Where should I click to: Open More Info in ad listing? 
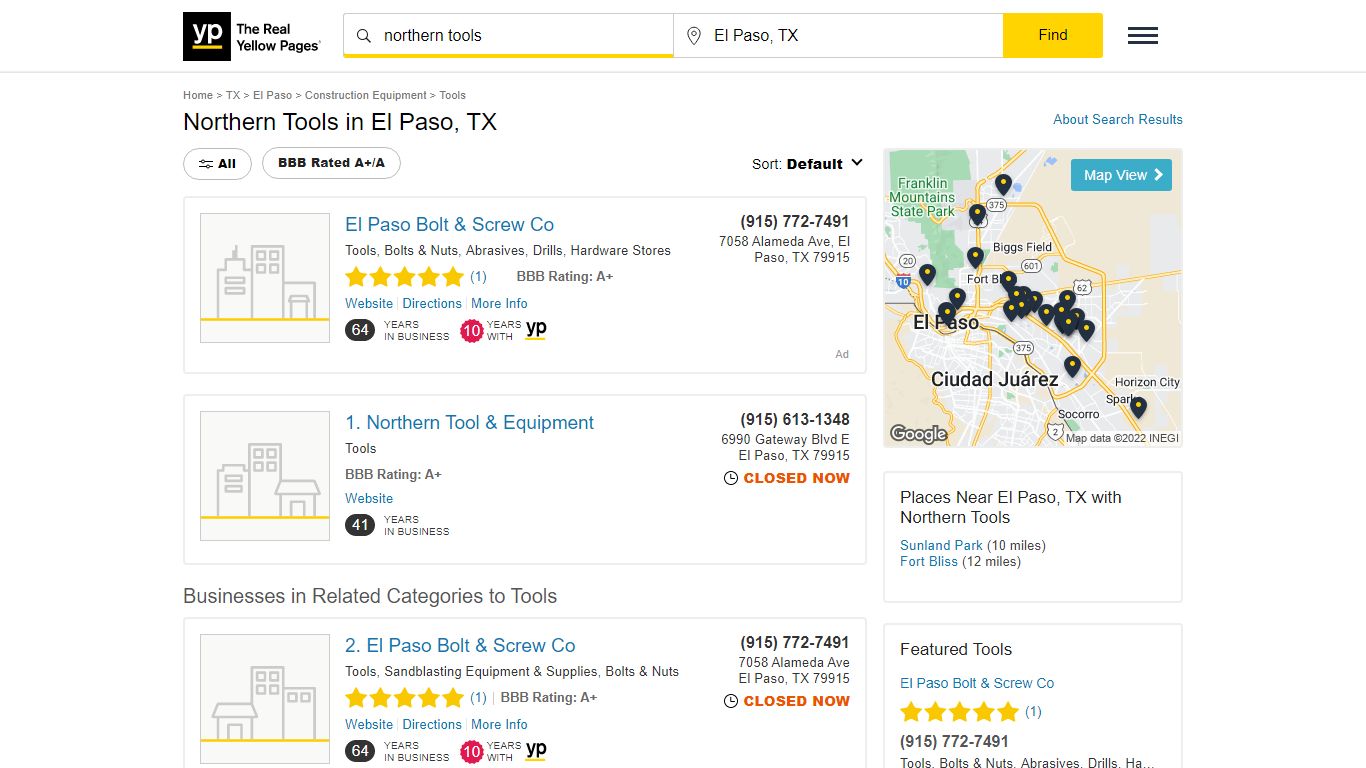coord(499,303)
